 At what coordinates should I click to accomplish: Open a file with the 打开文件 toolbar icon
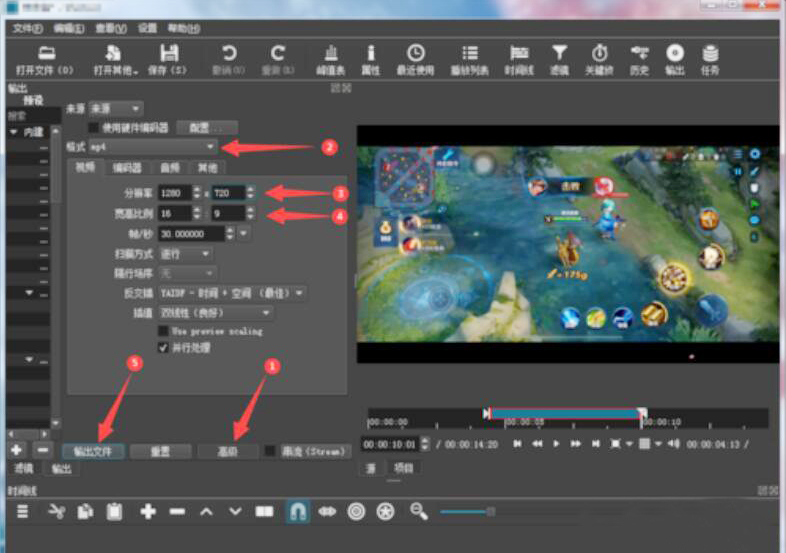click(46, 60)
